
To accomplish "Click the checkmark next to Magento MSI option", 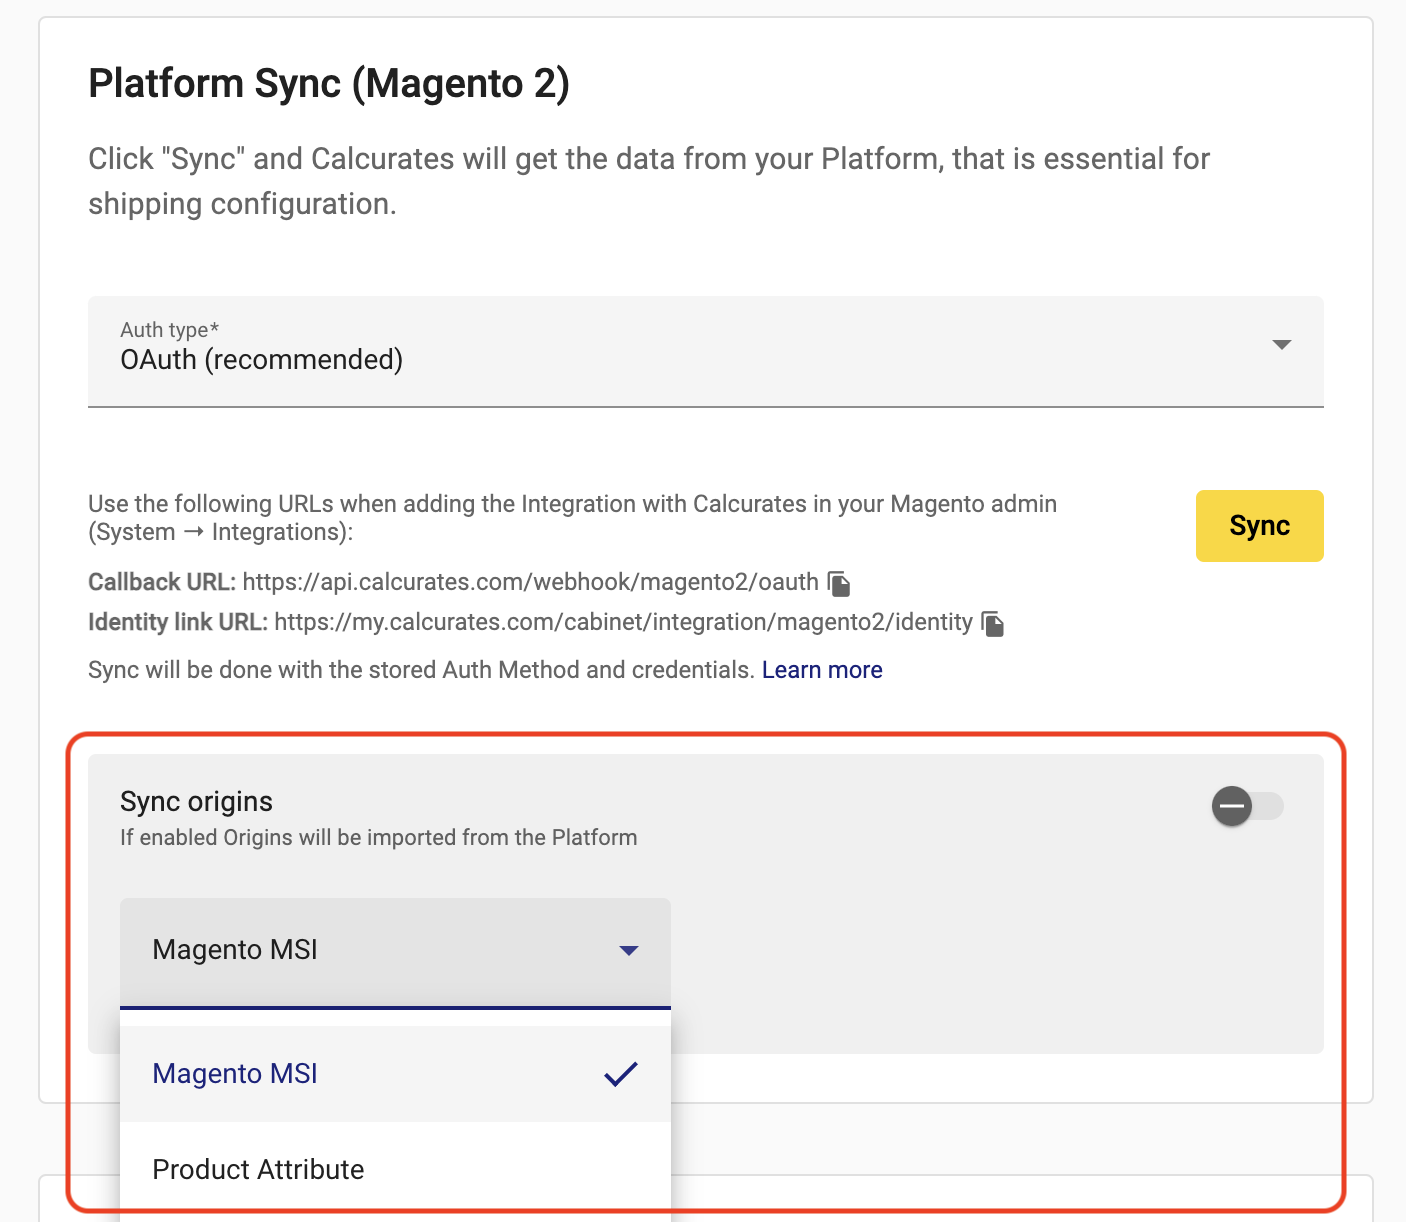I will coord(621,1074).
